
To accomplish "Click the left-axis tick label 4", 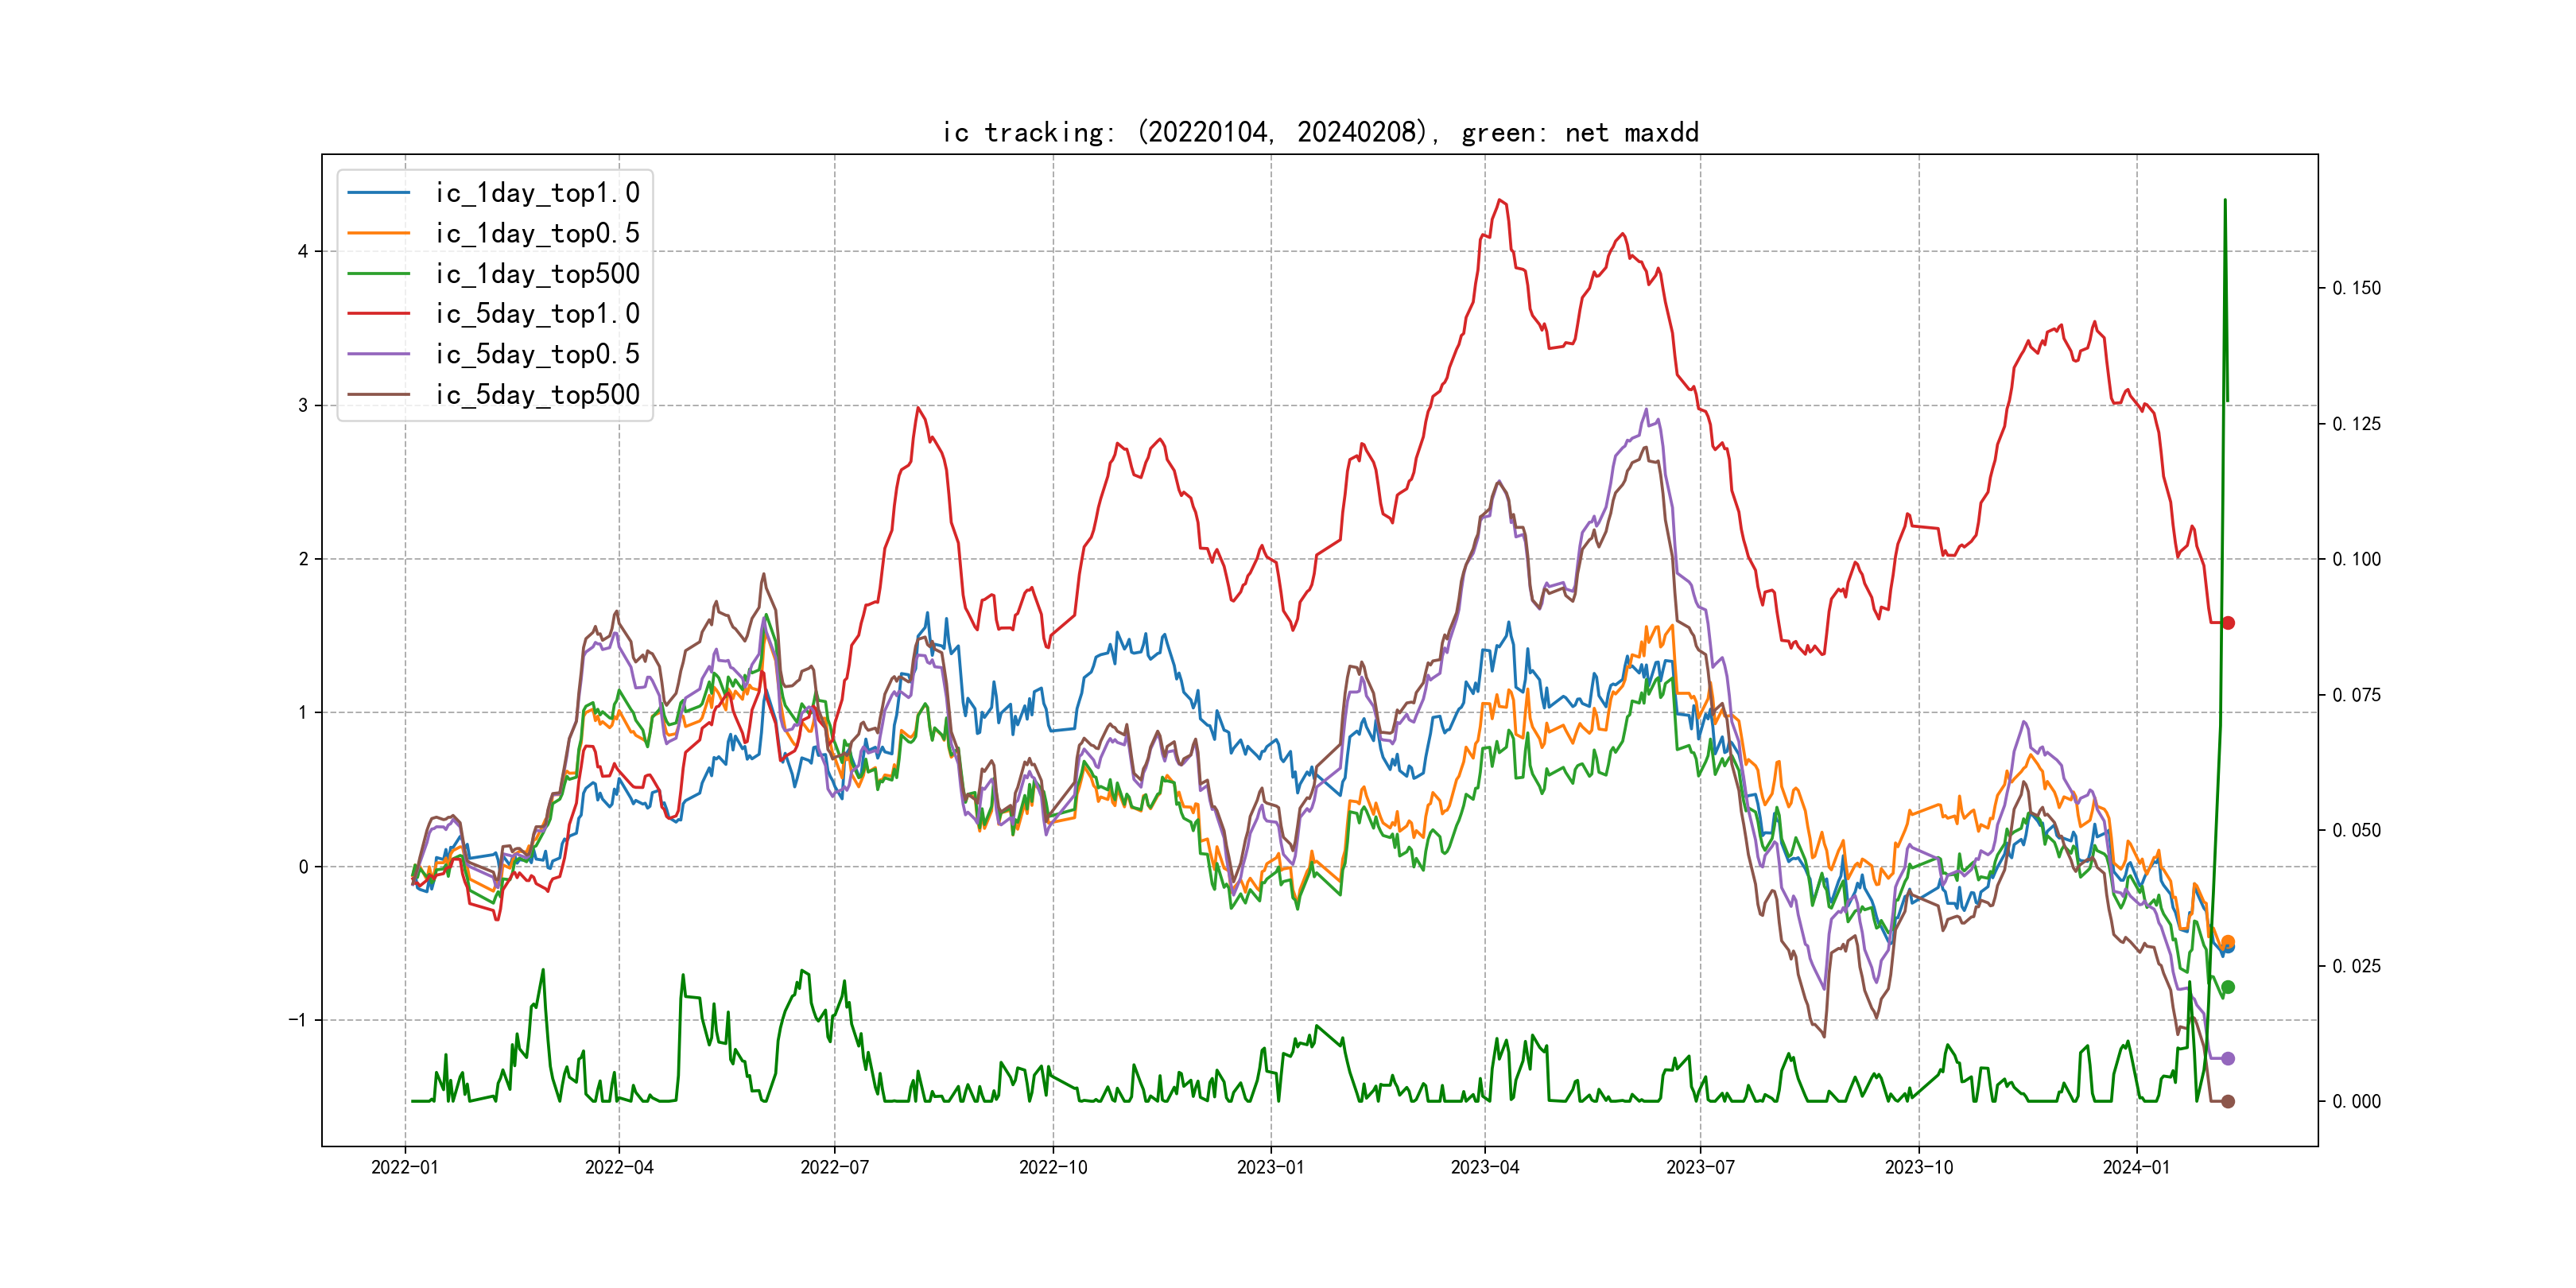I will click(302, 252).
